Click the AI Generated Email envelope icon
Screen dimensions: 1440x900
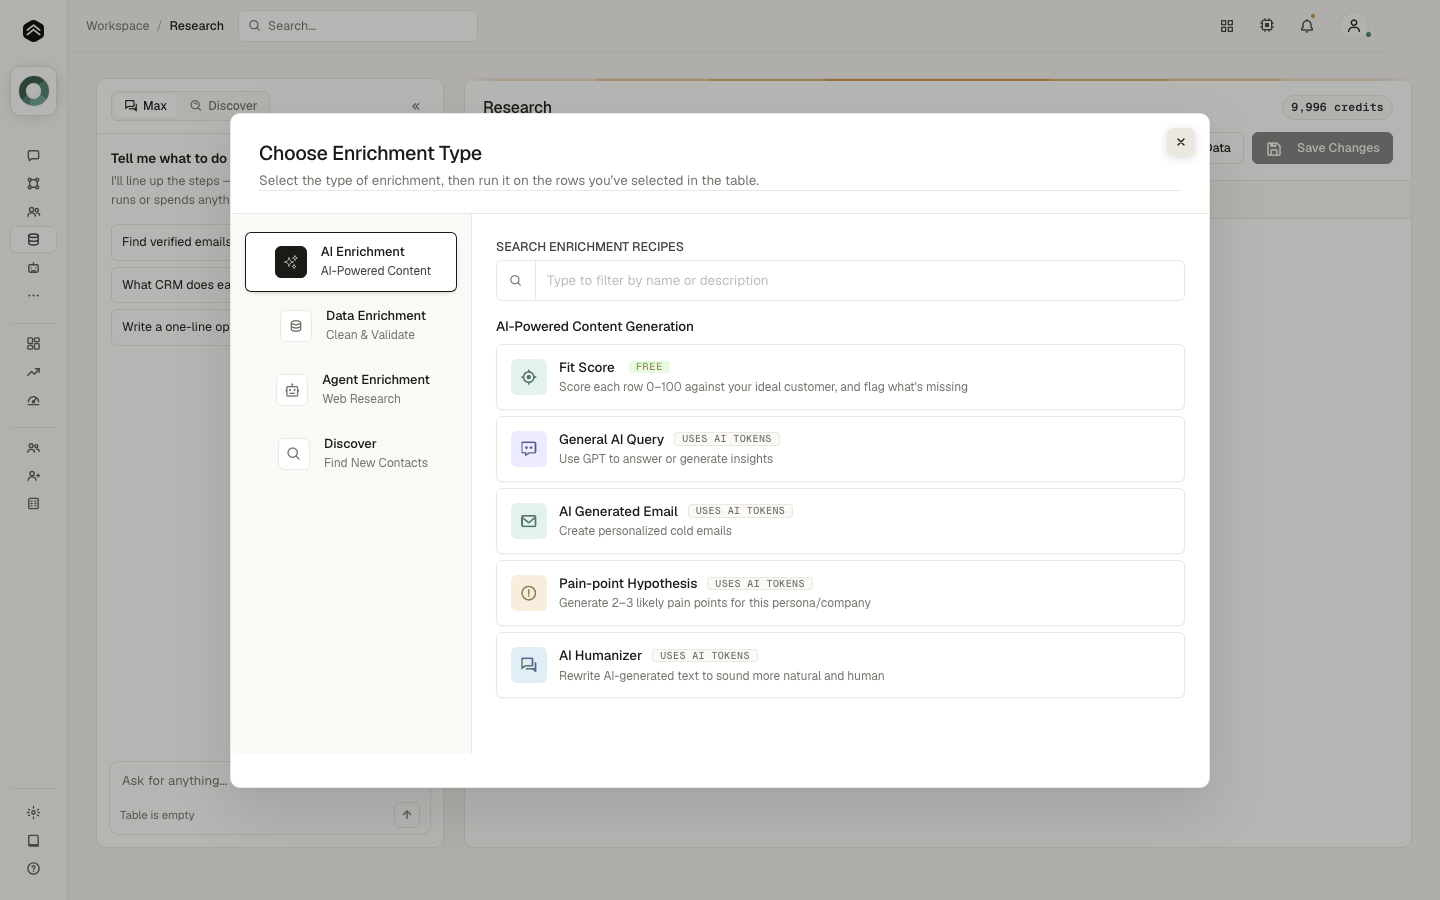pos(529,521)
